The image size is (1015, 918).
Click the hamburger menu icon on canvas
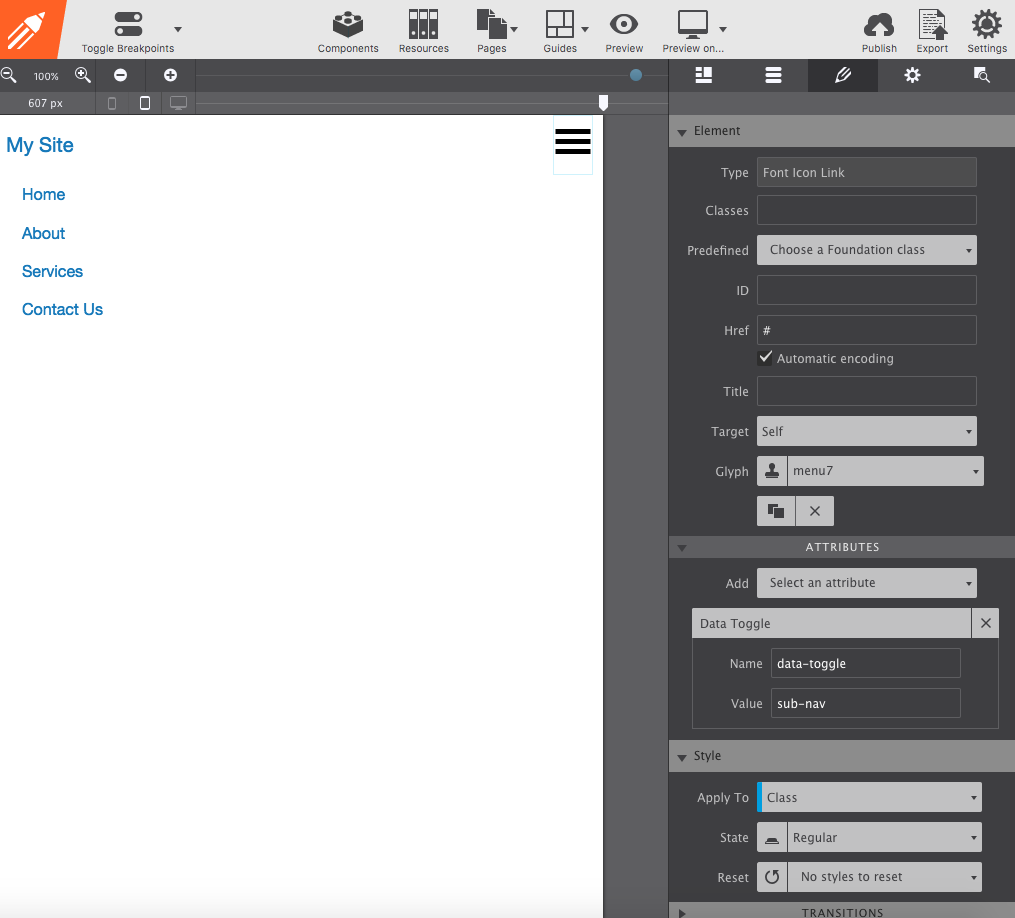click(573, 142)
